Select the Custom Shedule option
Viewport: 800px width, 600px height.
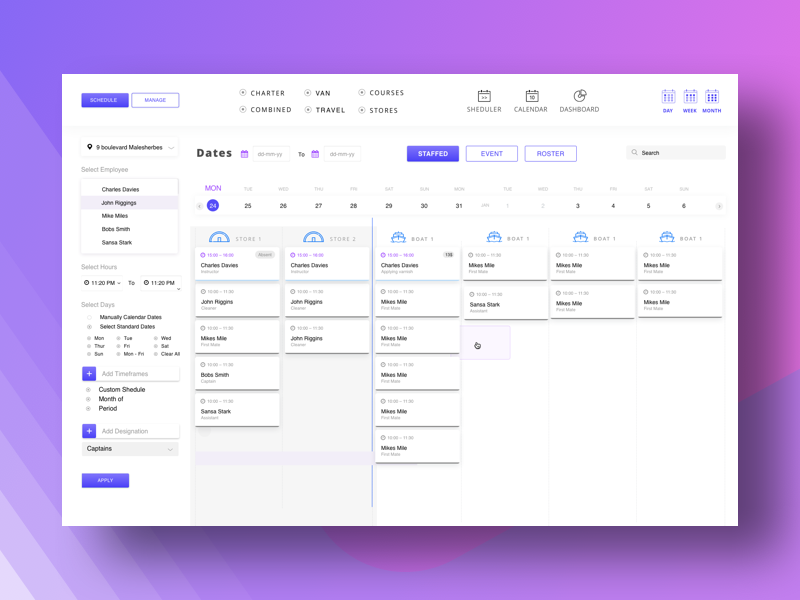point(89,389)
